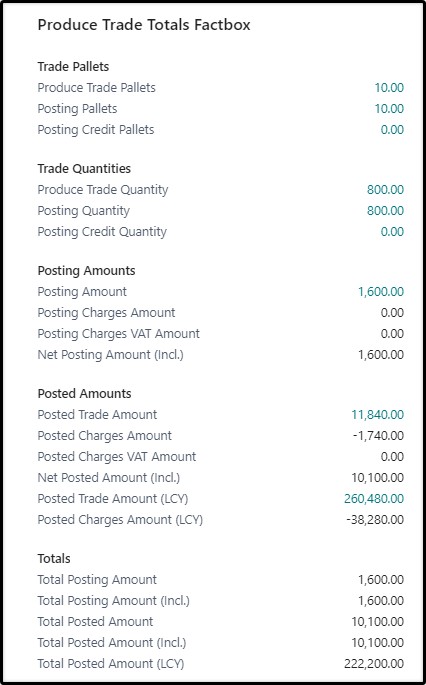Click the Trade Quantities group heading
426x685 pixels.
84,169
